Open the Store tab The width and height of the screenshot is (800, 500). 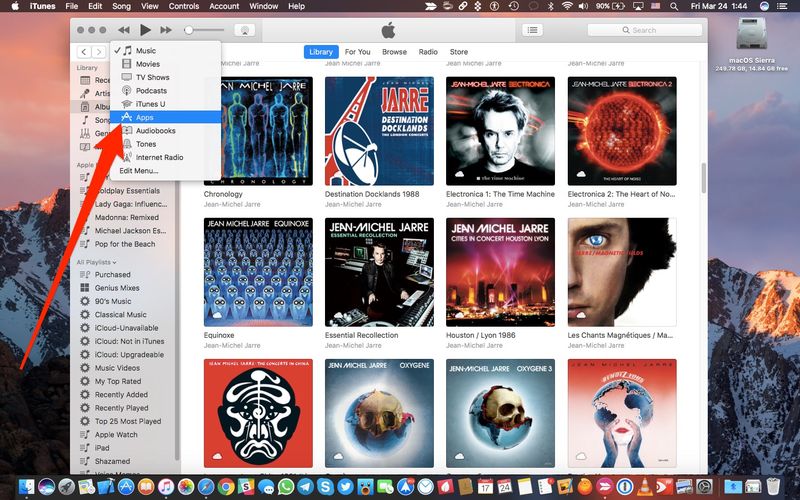459,52
